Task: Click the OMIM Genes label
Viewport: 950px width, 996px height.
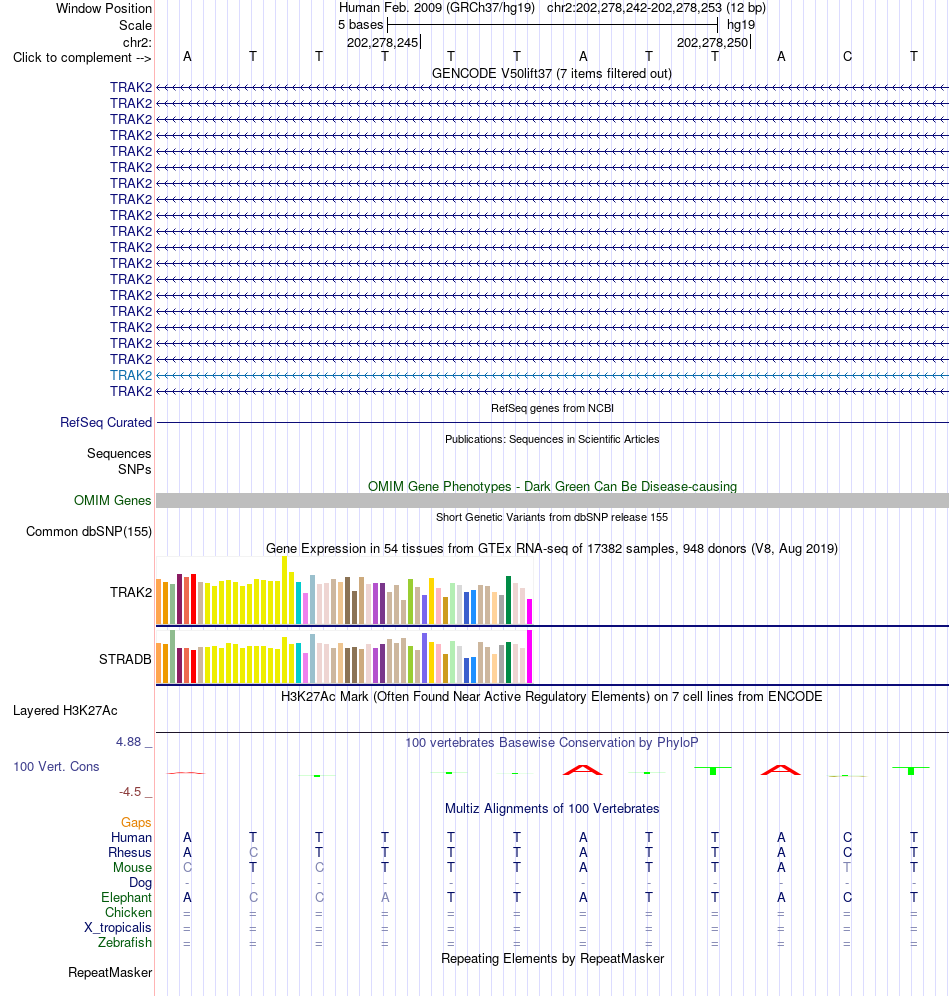Action: (112, 501)
